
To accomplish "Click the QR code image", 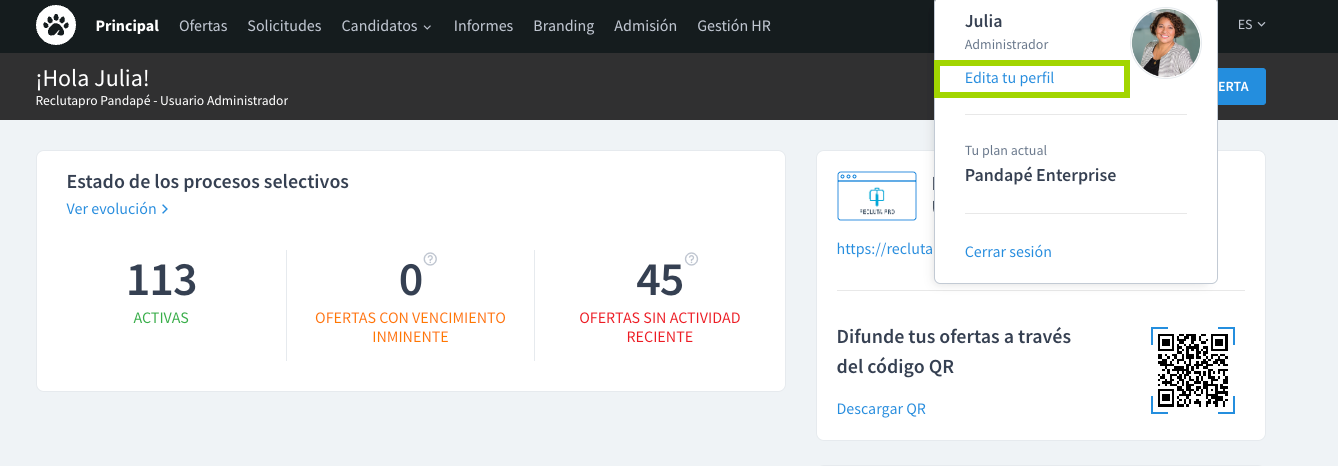I will 1192,370.
